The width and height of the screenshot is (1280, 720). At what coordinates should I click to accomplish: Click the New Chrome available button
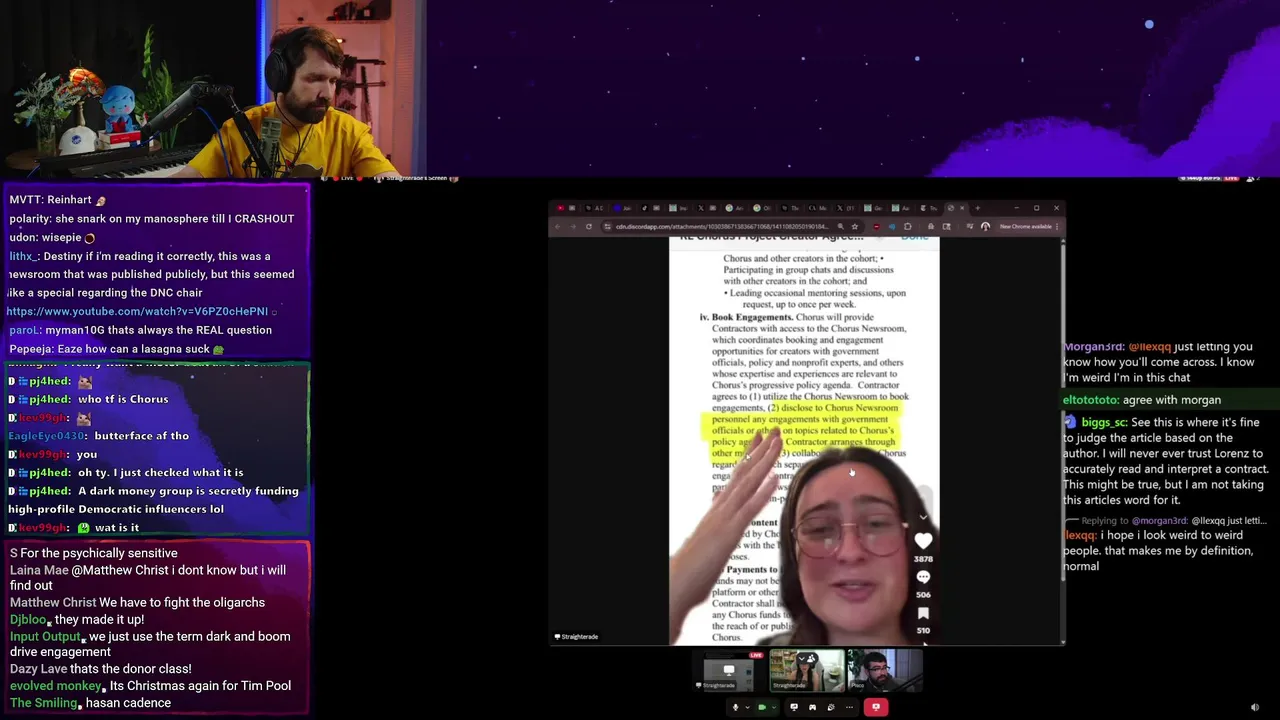[1028, 227]
